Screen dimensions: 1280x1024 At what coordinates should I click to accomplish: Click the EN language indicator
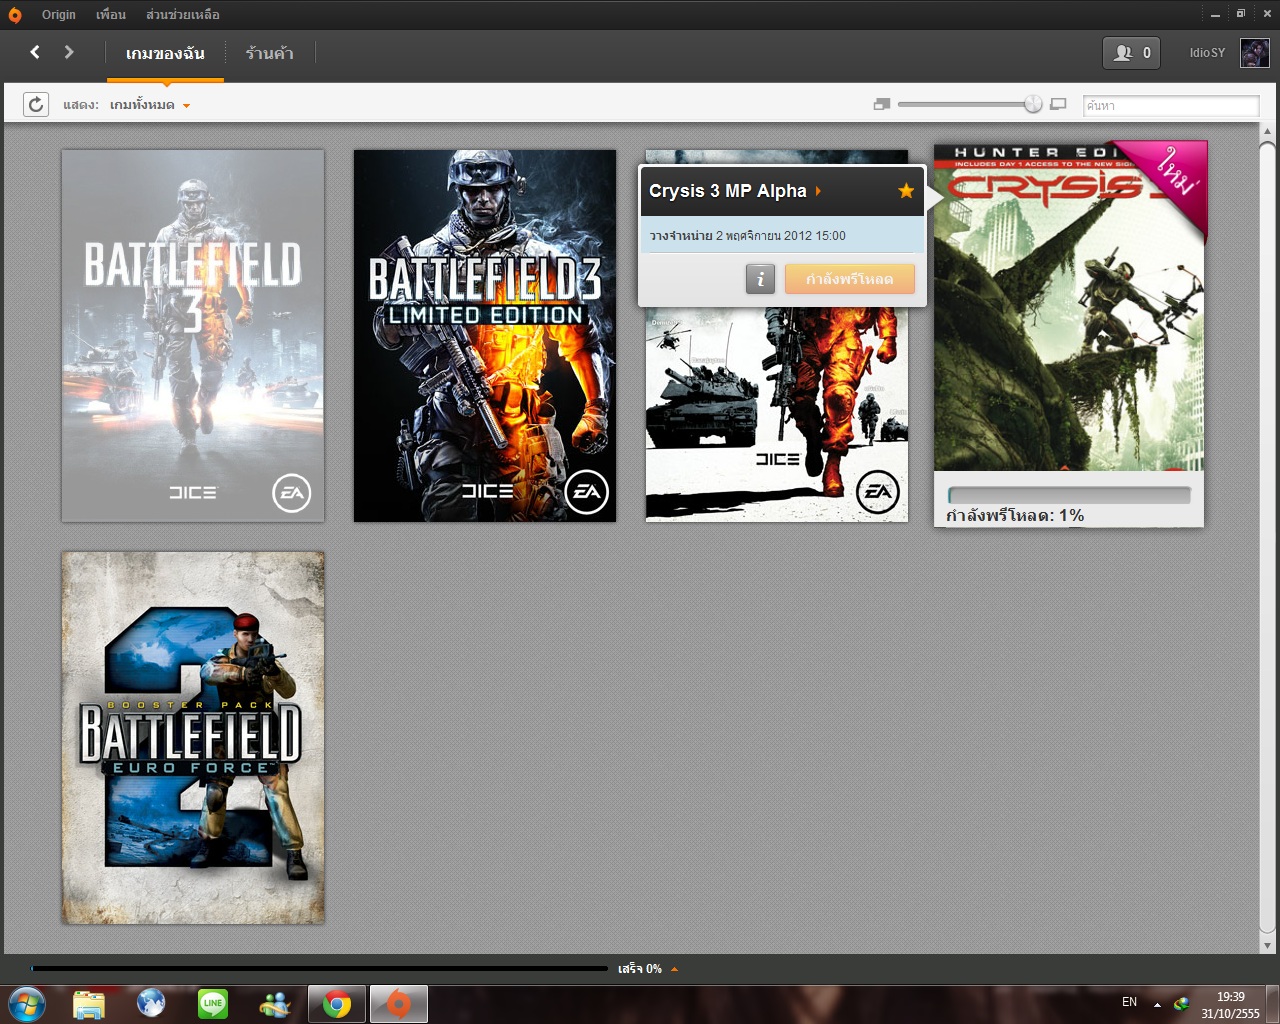(1129, 1002)
